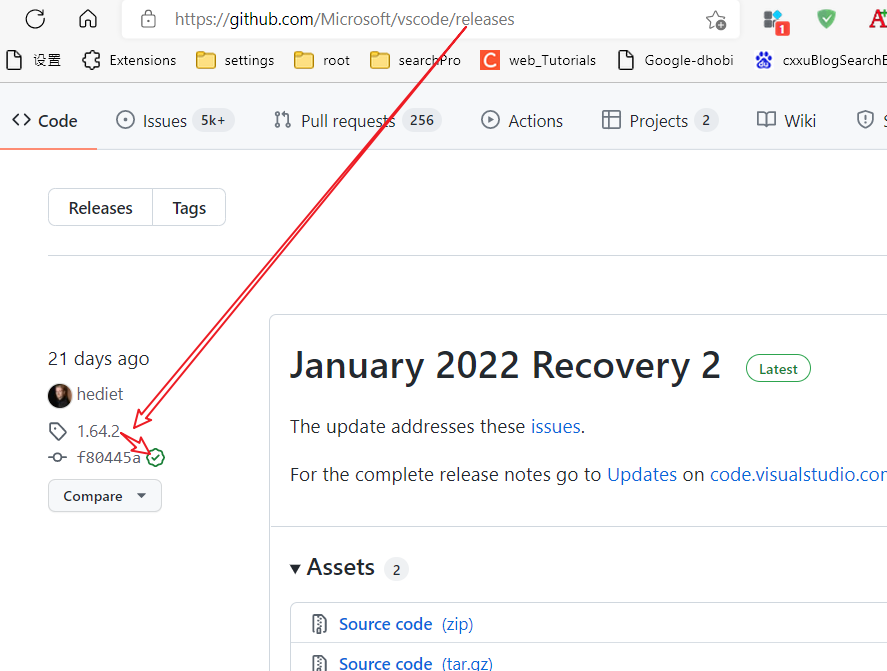Follow the issues link in release notes
The width and height of the screenshot is (887, 671).
click(556, 426)
